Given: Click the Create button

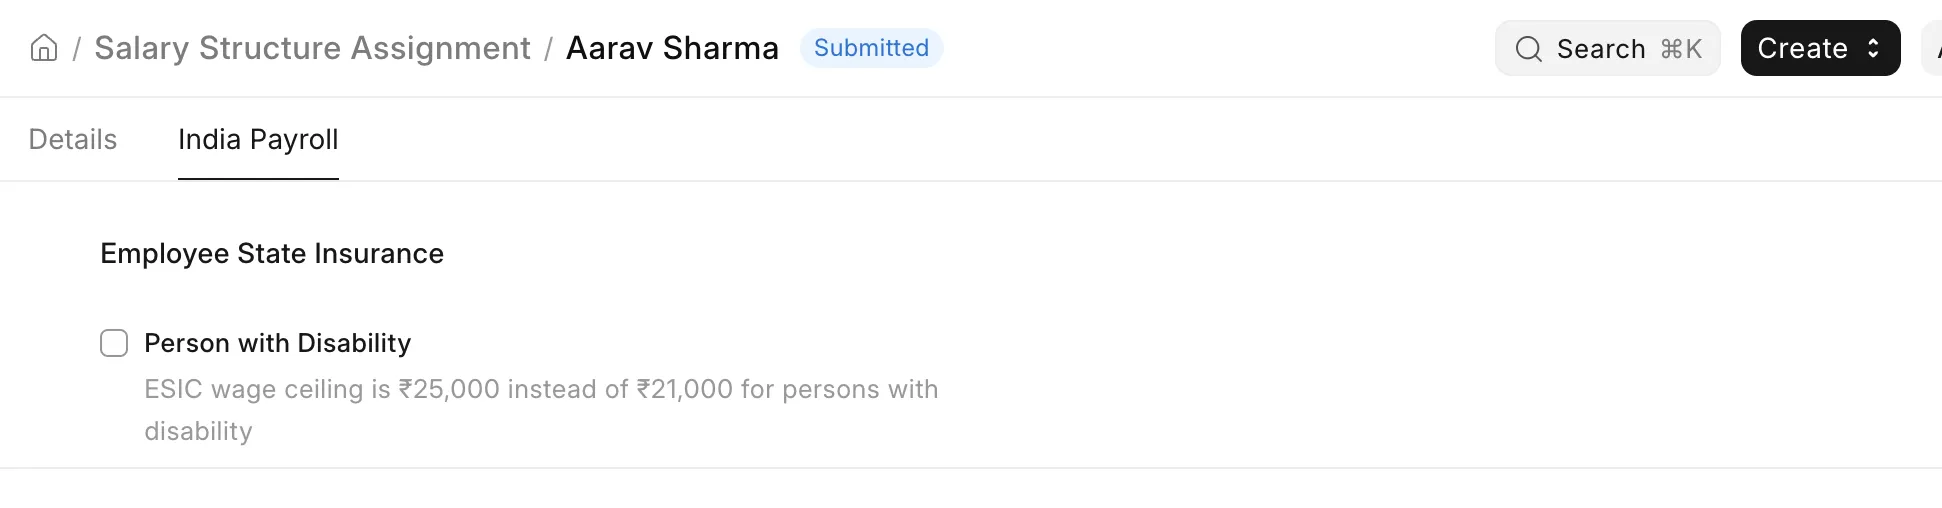Looking at the screenshot, I should [1820, 48].
